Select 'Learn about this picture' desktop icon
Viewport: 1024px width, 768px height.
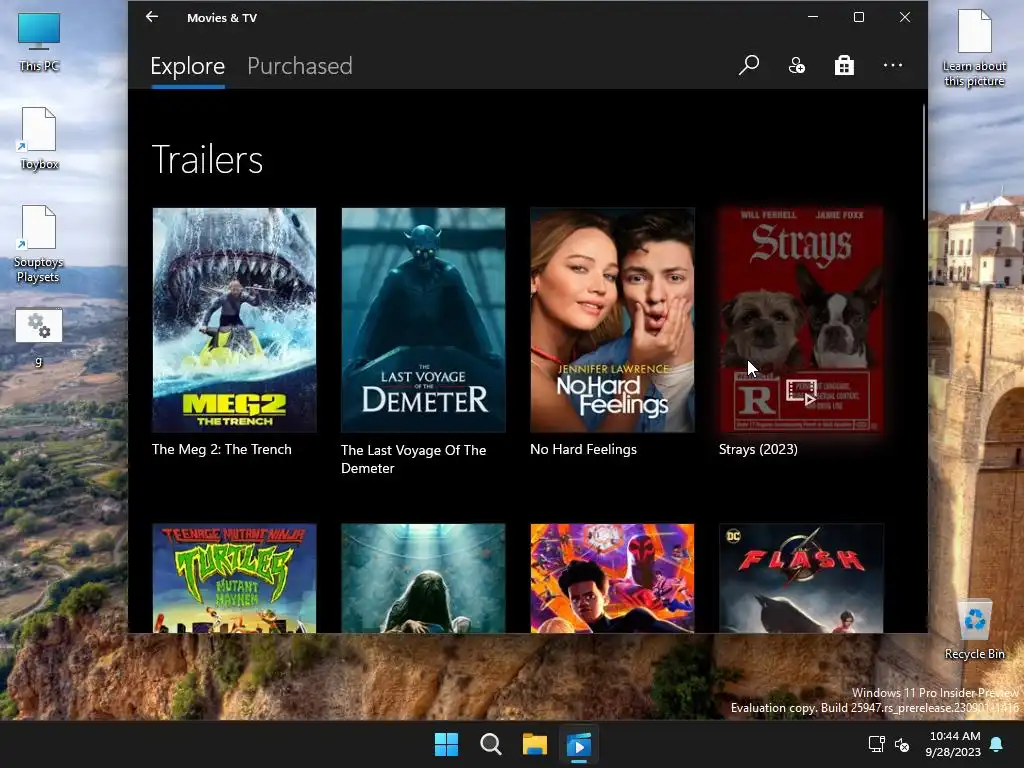click(x=974, y=48)
